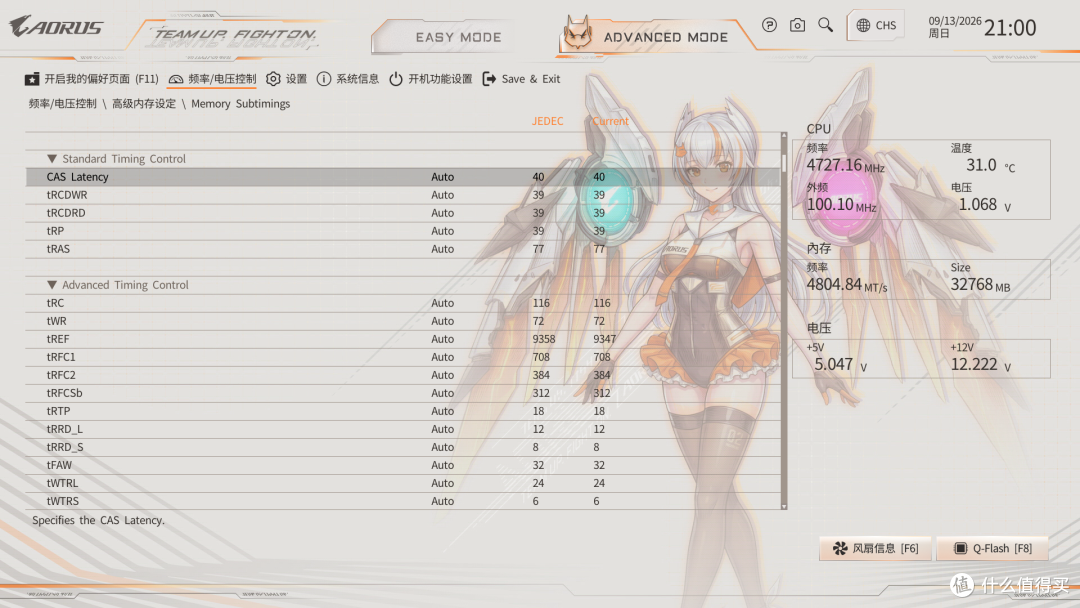This screenshot has height=608, width=1080.
Task: Click the tRRD_L row label
Action: click(x=64, y=429)
